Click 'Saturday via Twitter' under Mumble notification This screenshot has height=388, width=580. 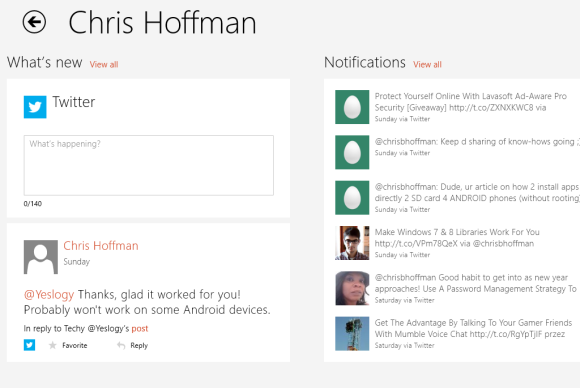(404, 345)
